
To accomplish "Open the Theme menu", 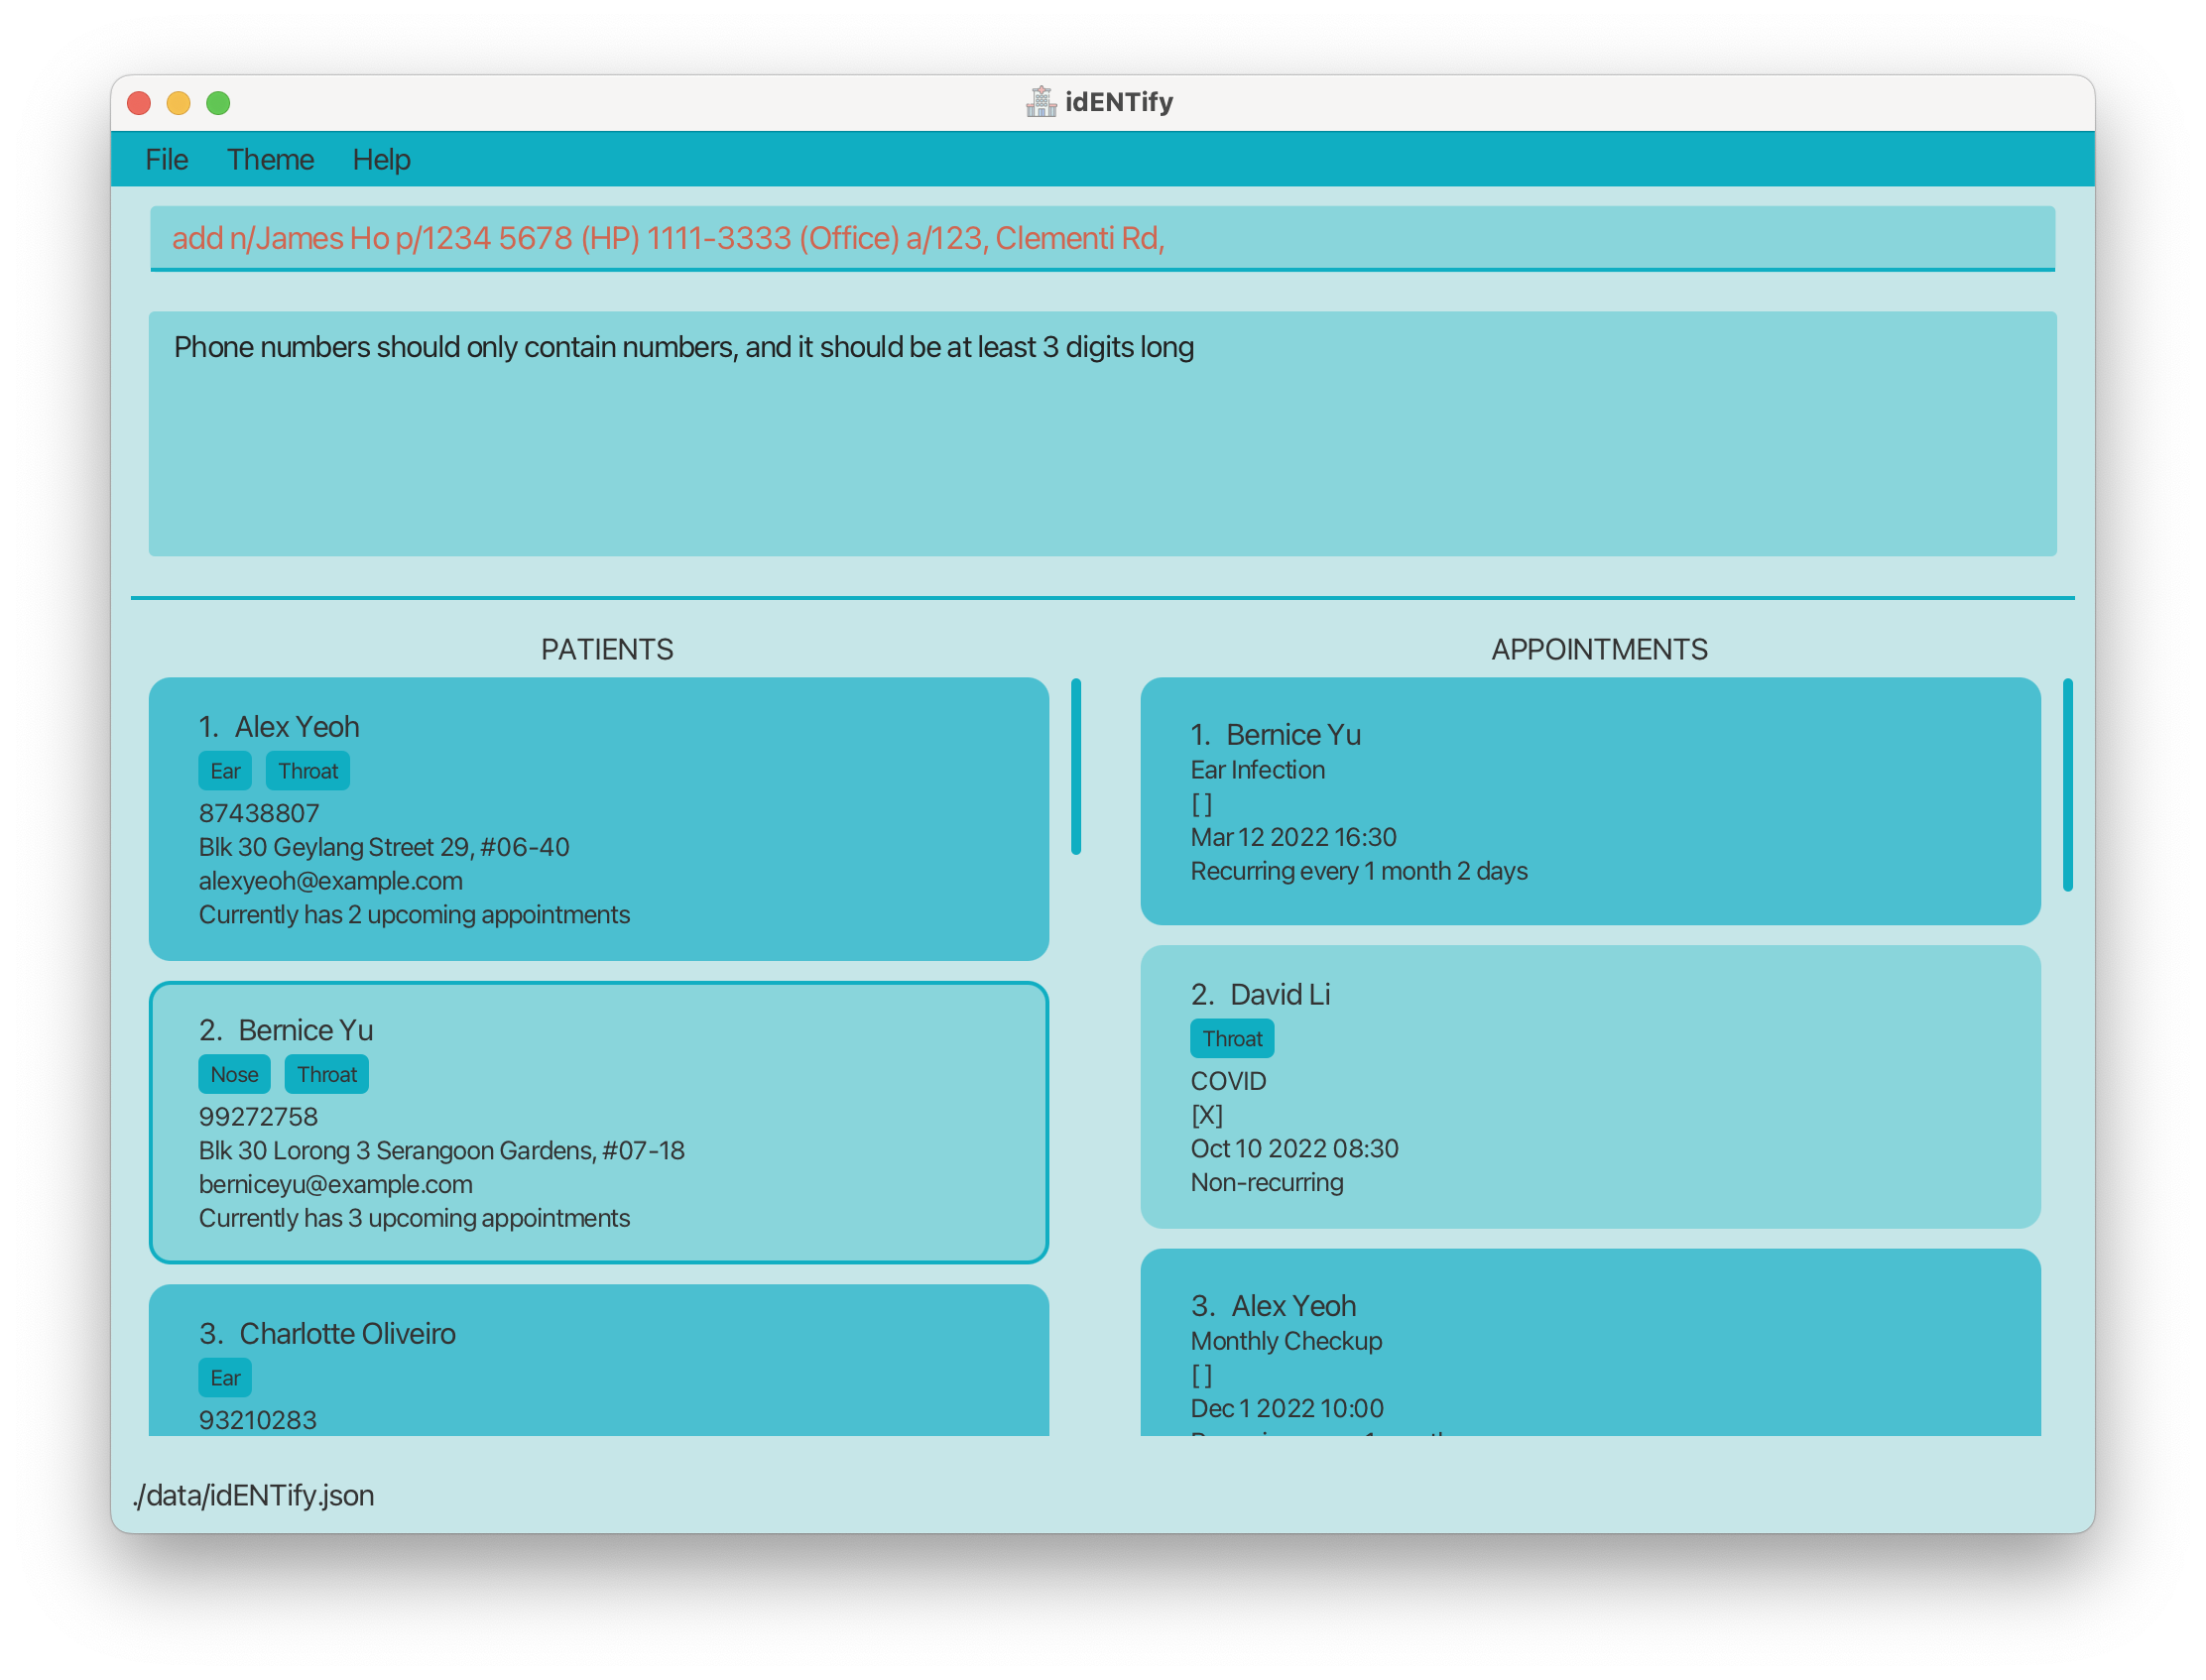I will [270, 160].
